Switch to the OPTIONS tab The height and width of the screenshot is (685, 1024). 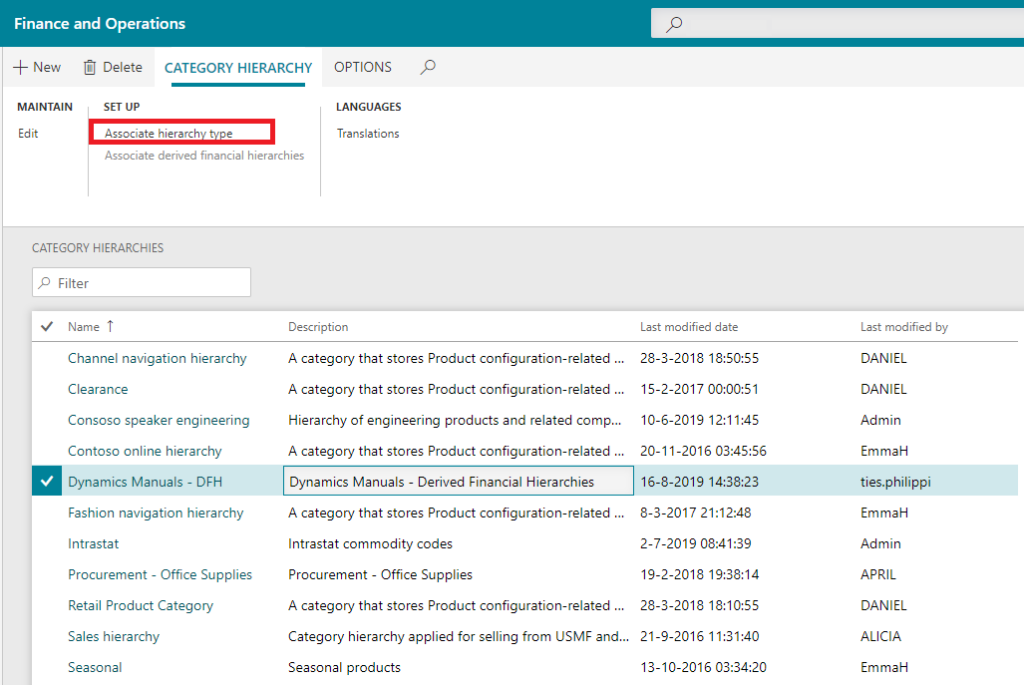pyautogui.click(x=362, y=67)
